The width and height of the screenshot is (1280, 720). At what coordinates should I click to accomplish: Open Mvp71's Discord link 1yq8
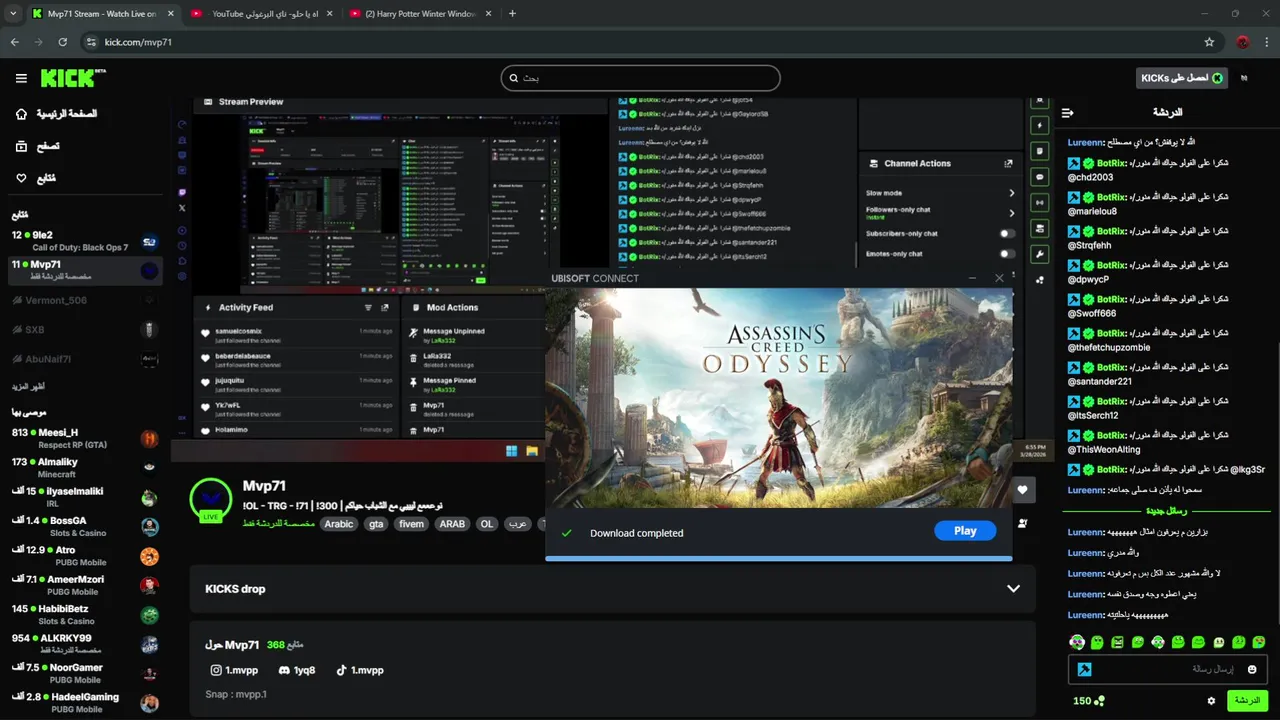pyautogui.click(x=297, y=670)
